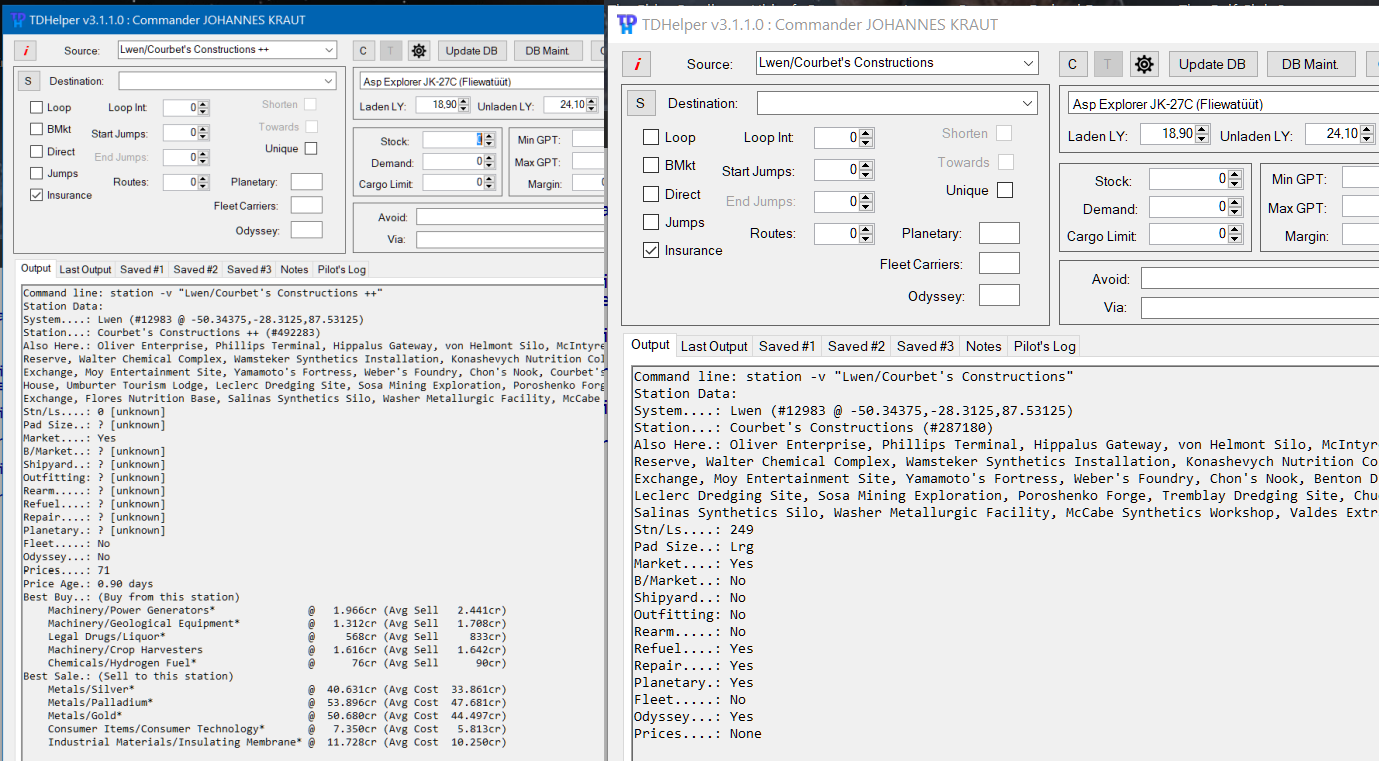Click the Planetary field in the left window
This screenshot has width=1379, height=761.
point(307,182)
